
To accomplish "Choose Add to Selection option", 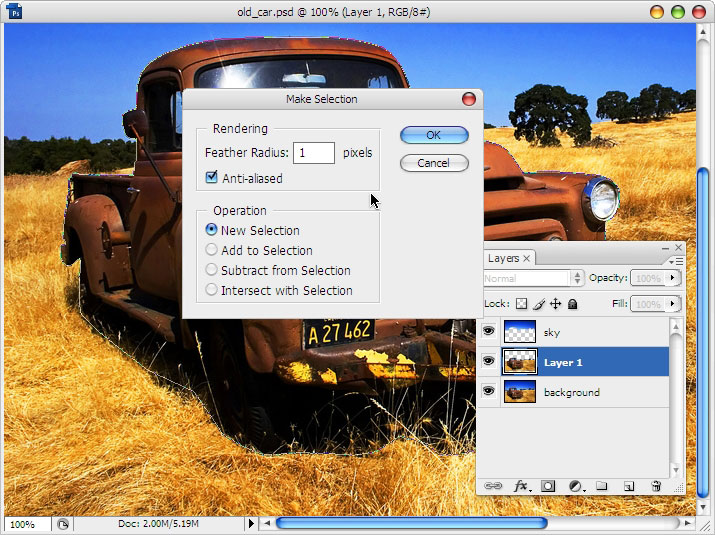I will click(211, 249).
